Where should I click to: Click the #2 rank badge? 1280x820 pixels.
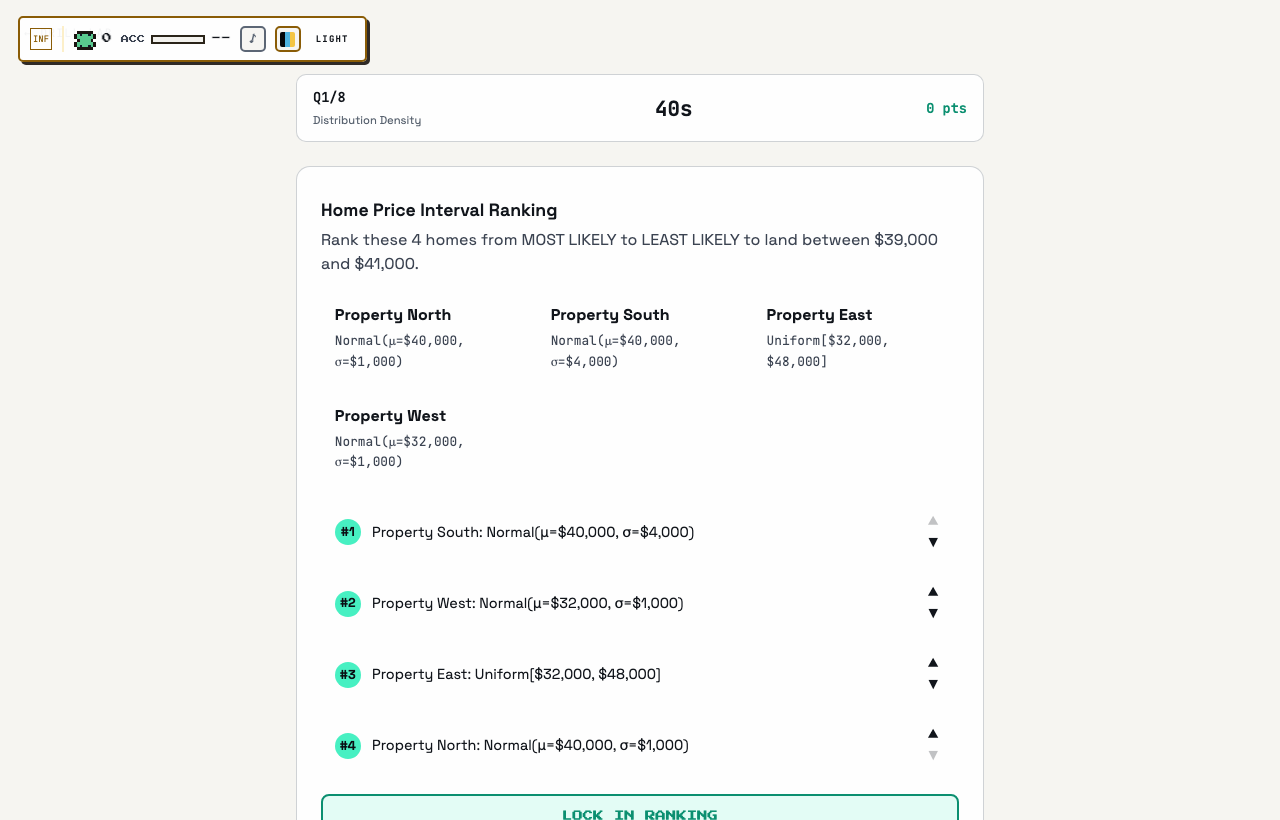click(348, 603)
